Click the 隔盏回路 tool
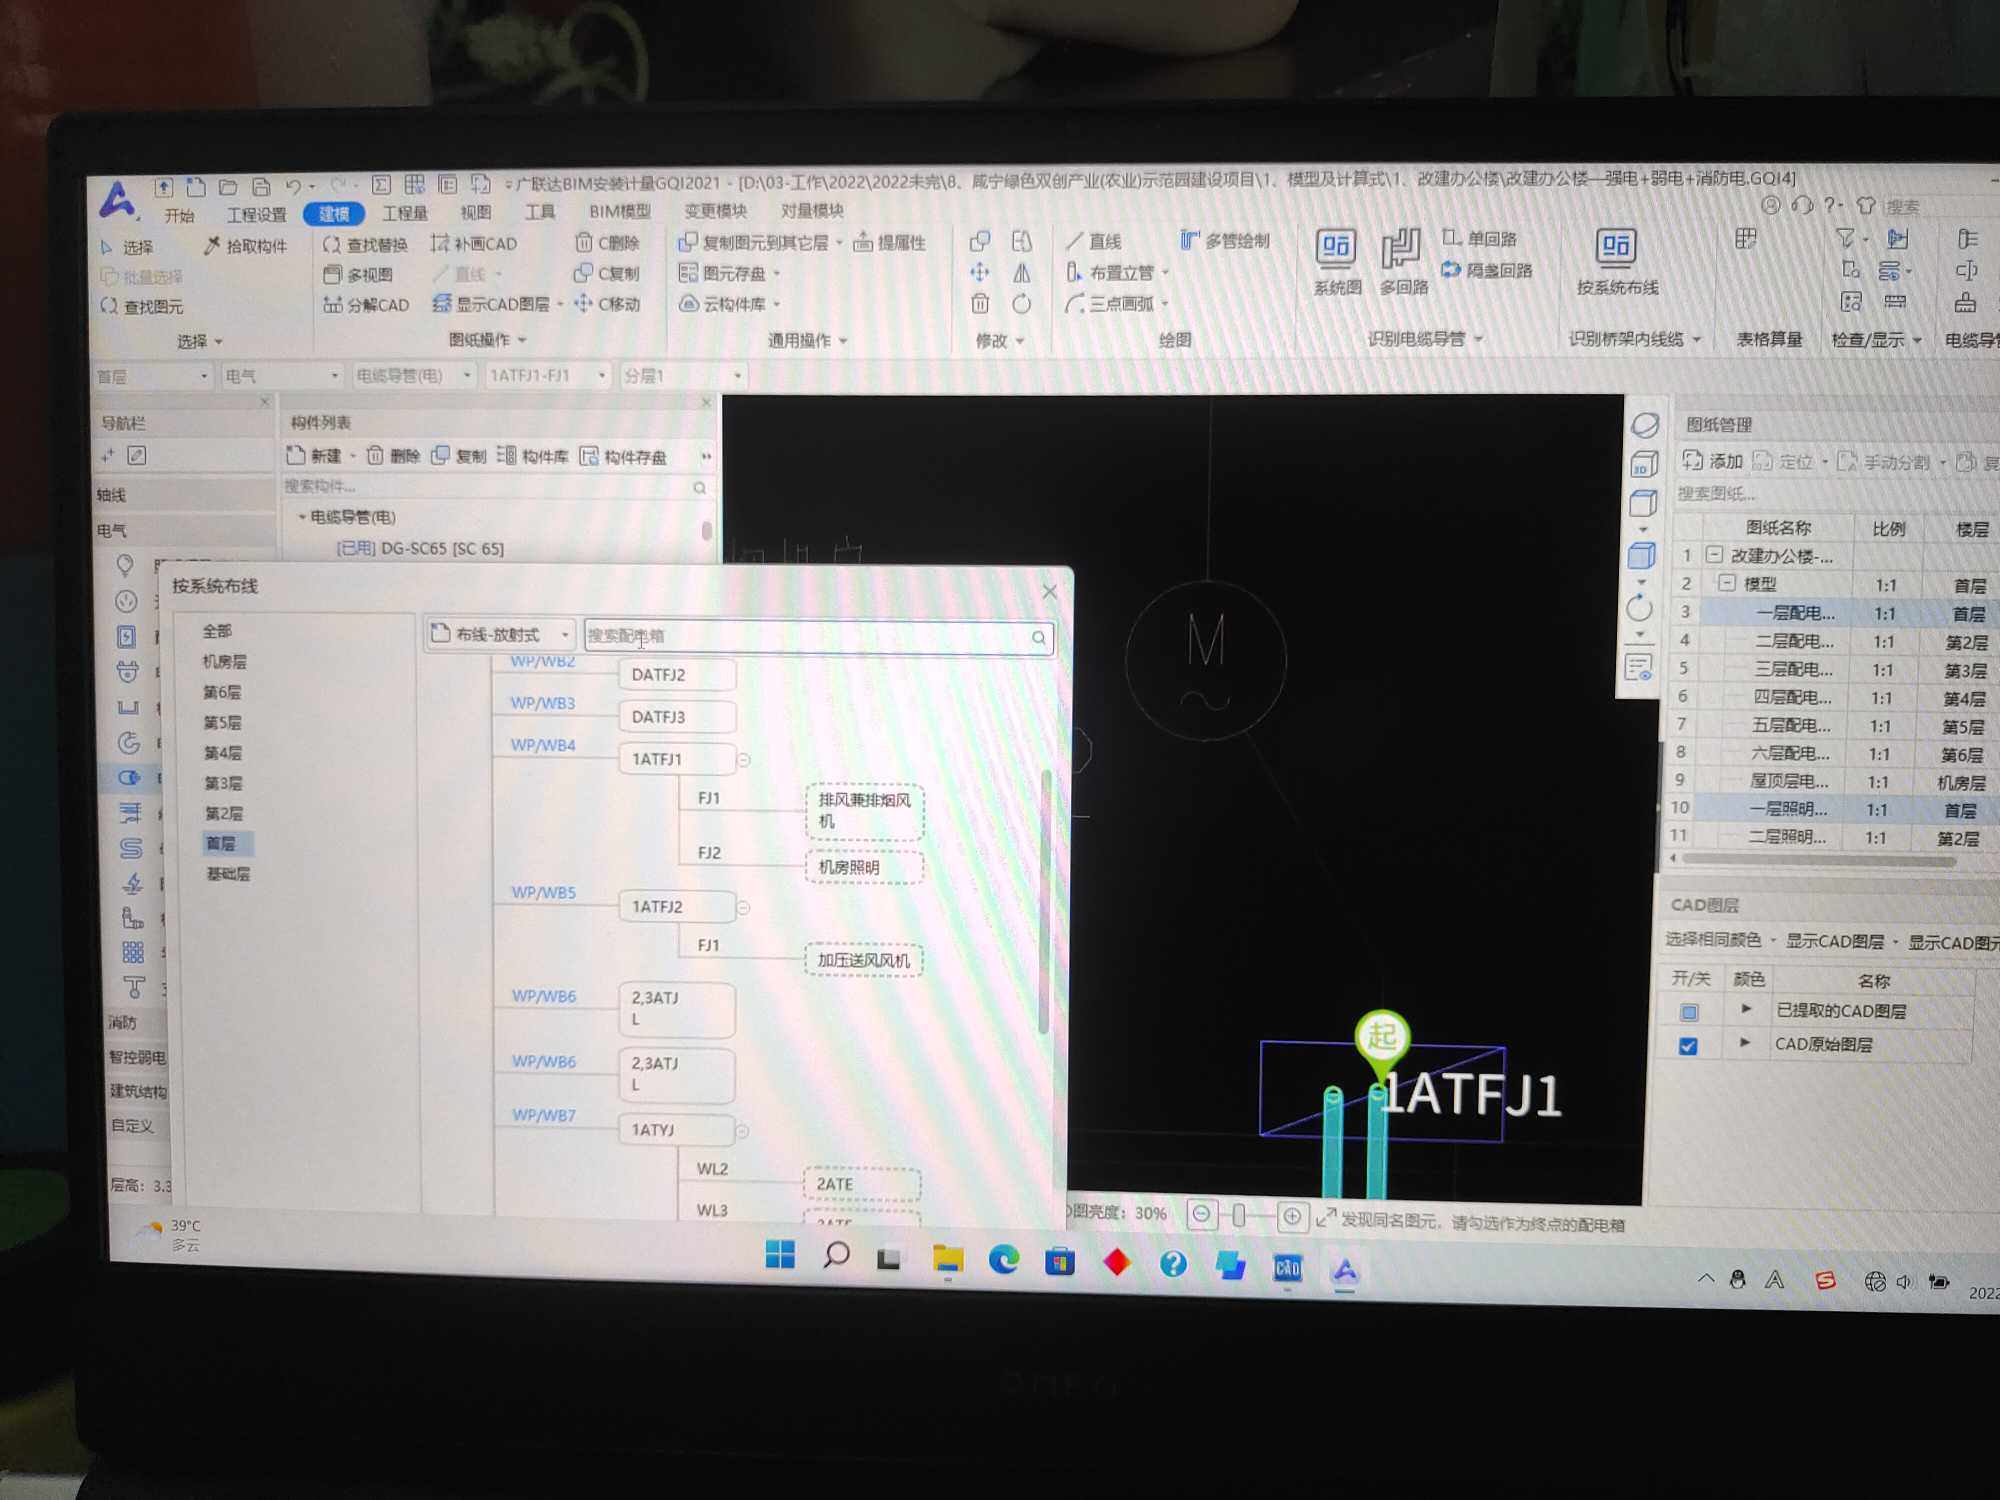The image size is (2000, 1500). 1487,270
